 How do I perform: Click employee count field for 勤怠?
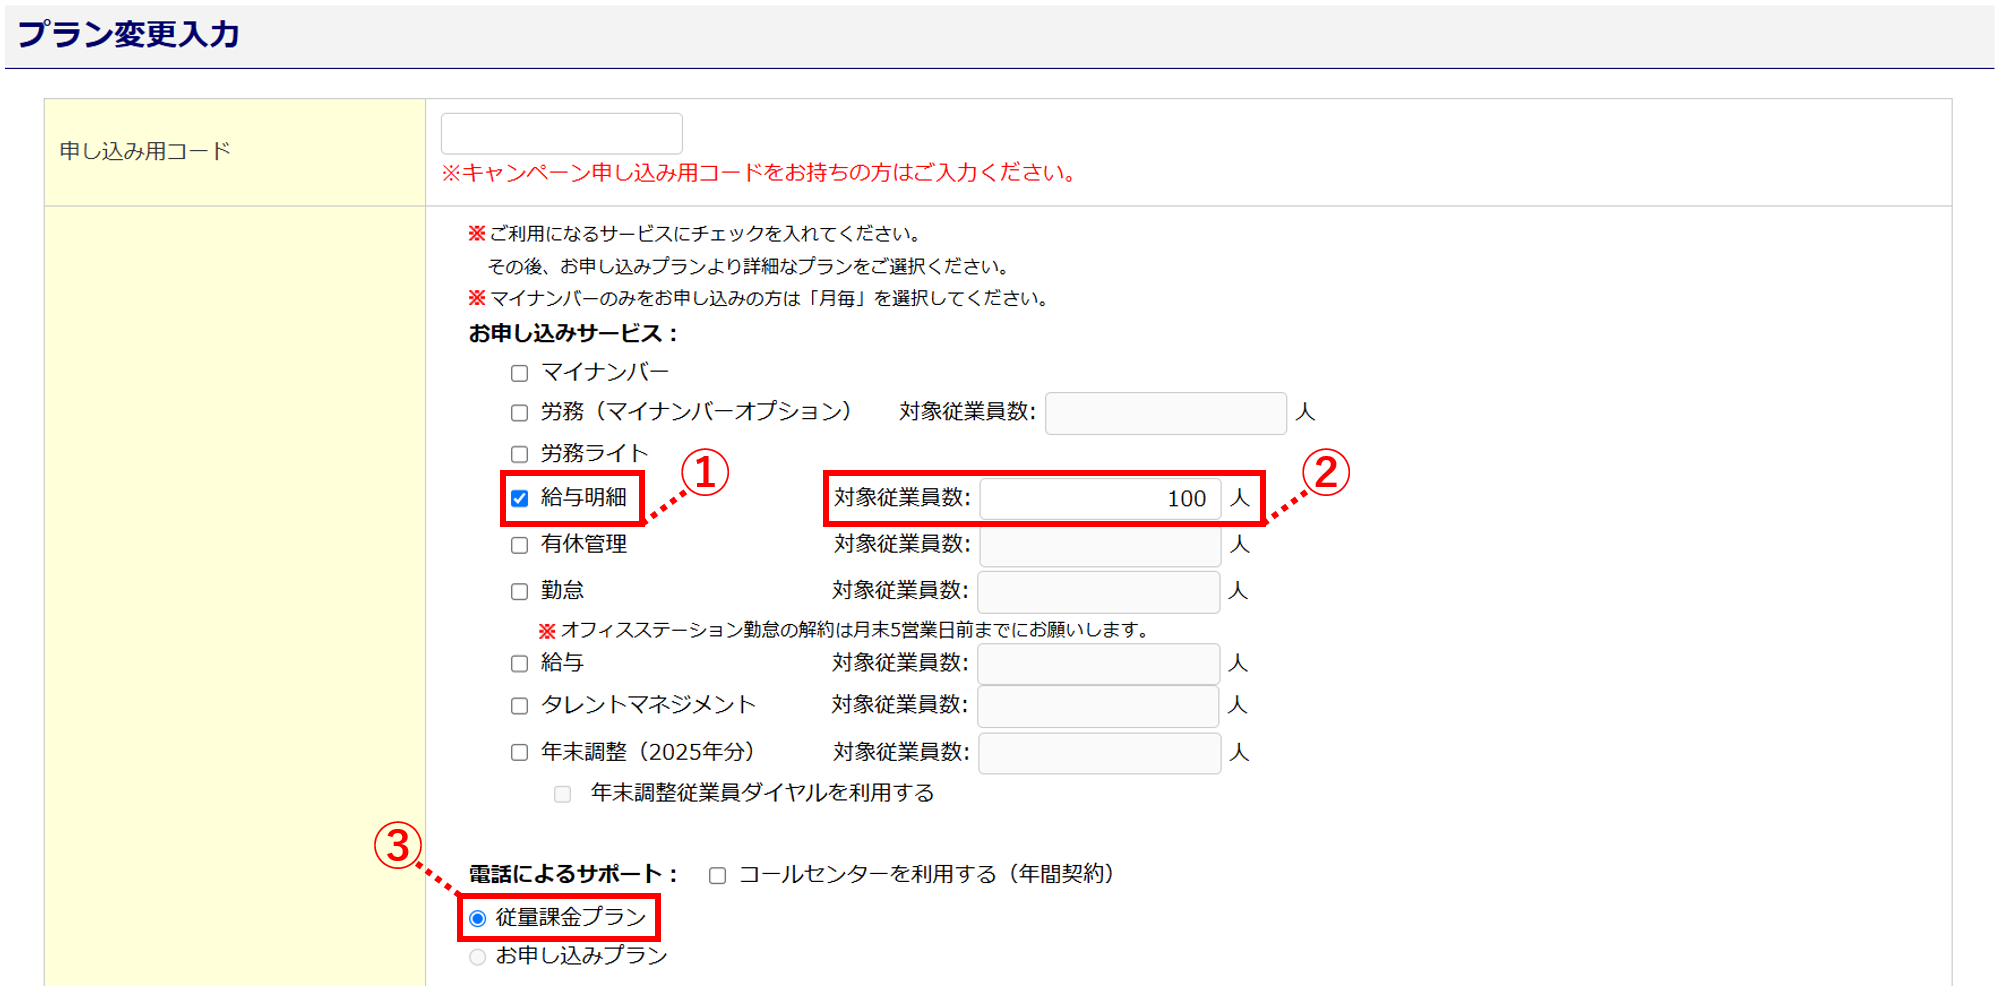[1098, 591]
